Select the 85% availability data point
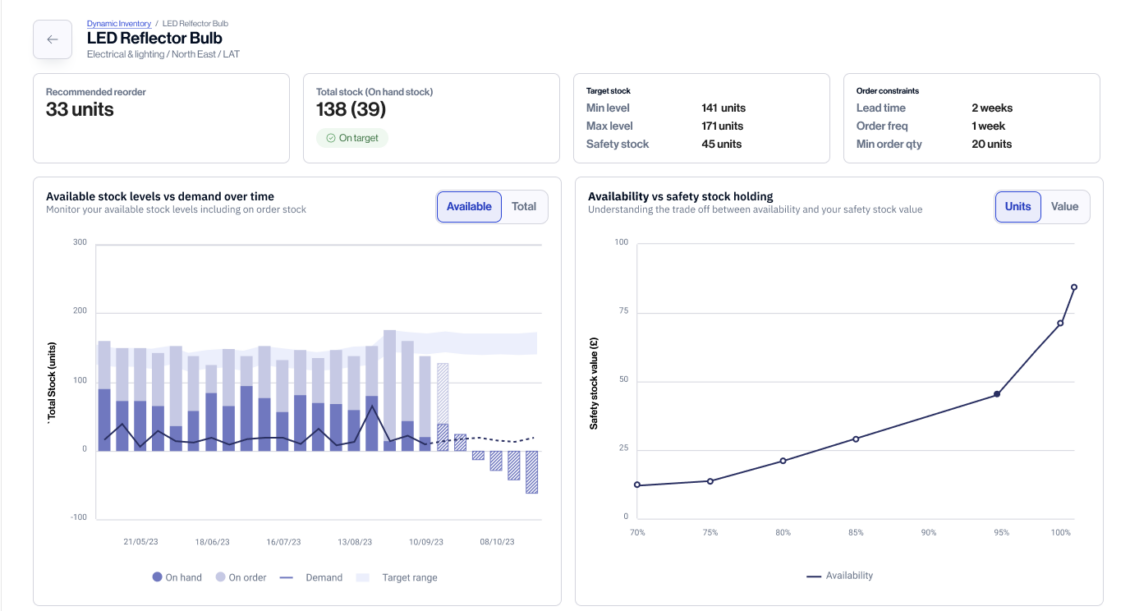Screen dimensions: 1130x611 855,438
